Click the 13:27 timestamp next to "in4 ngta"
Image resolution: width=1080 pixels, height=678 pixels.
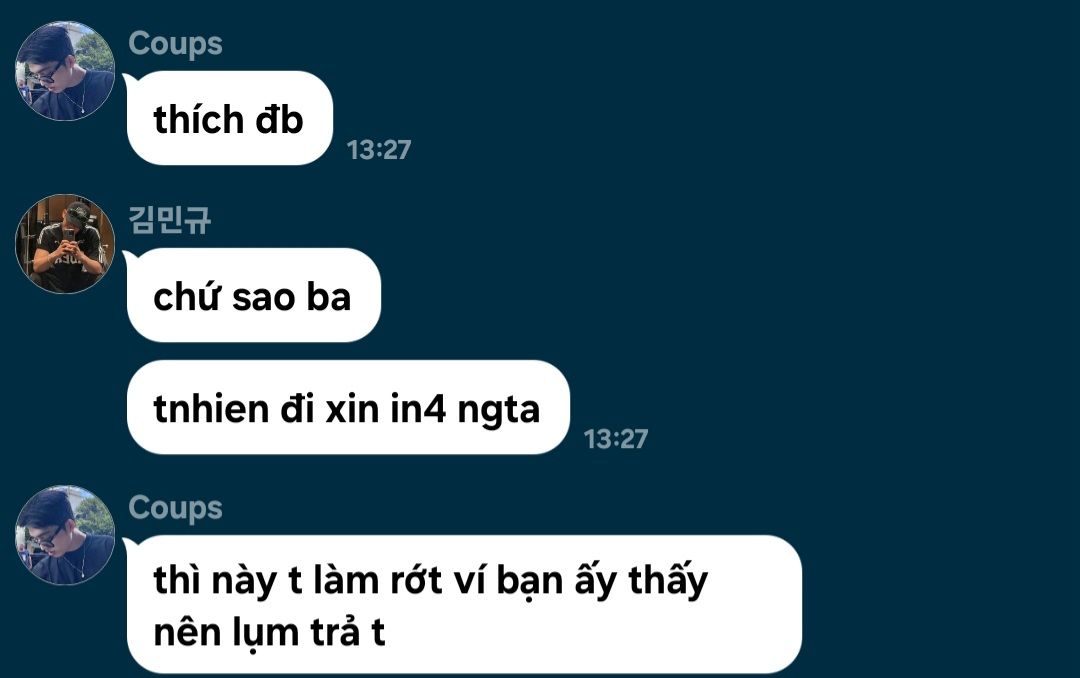point(615,439)
